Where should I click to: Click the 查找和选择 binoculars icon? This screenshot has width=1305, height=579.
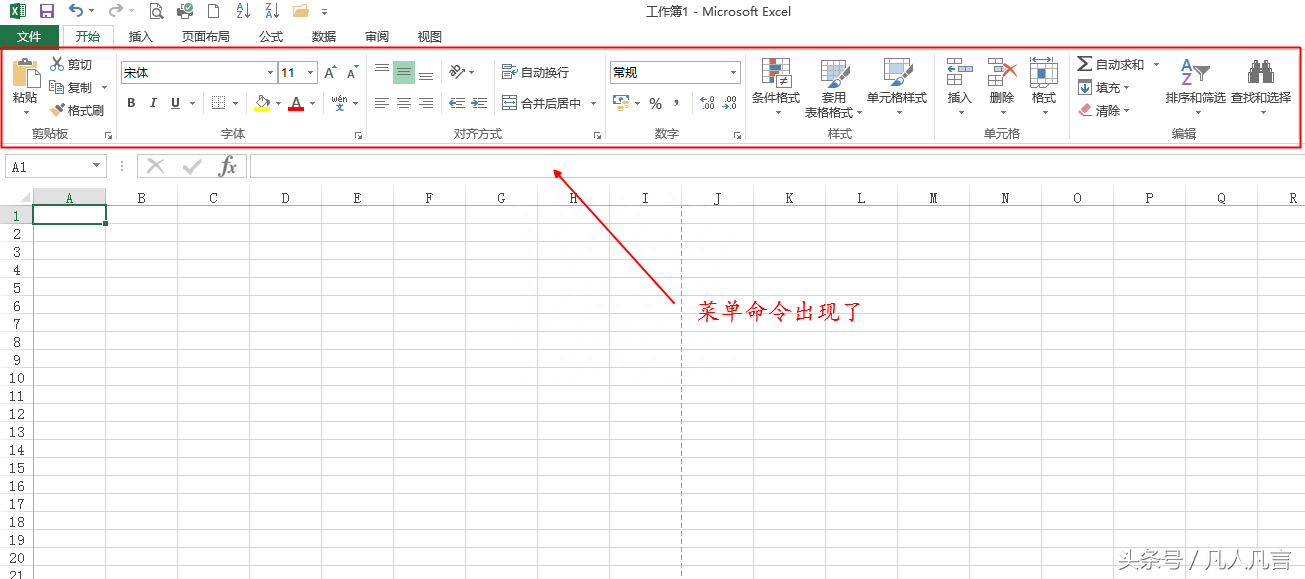click(x=1260, y=72)
